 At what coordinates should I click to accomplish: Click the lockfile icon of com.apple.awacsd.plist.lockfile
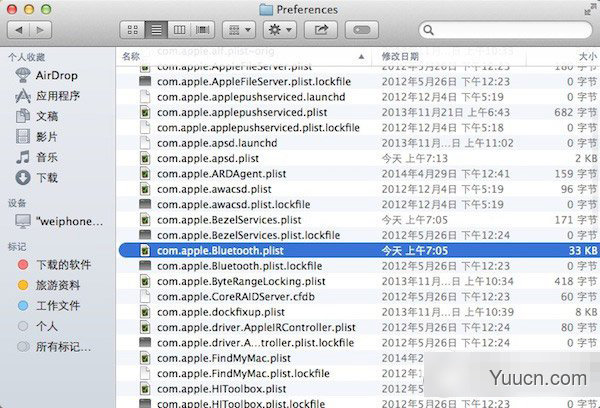(145, 204)
